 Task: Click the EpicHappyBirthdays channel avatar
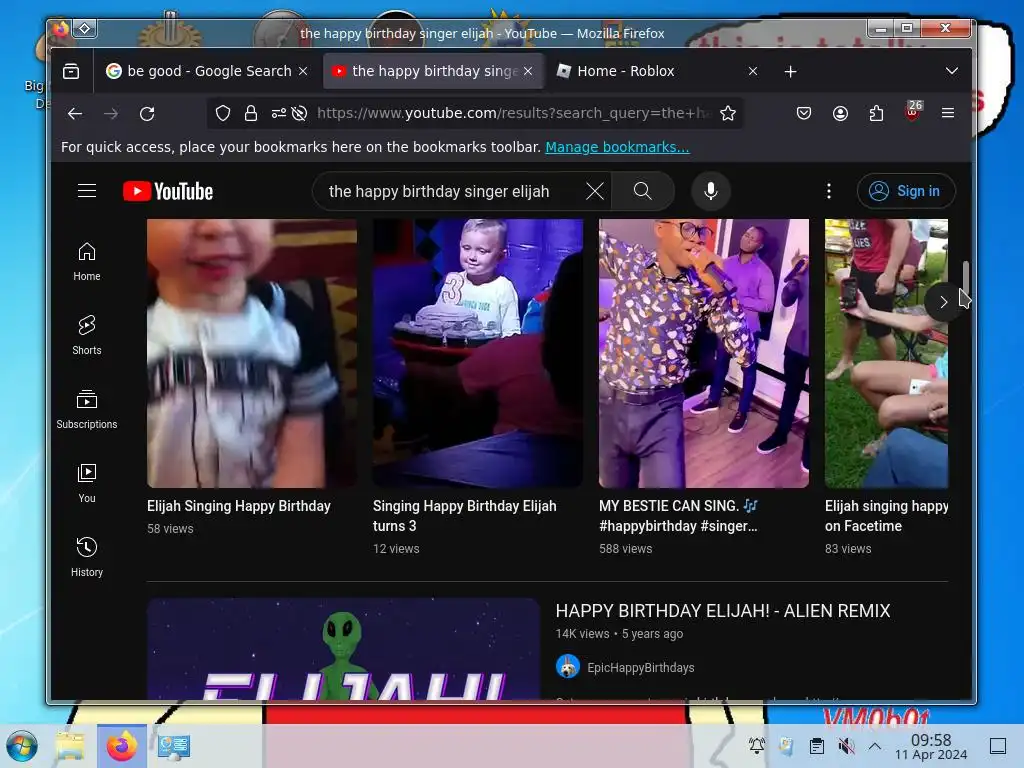[568, 667]
